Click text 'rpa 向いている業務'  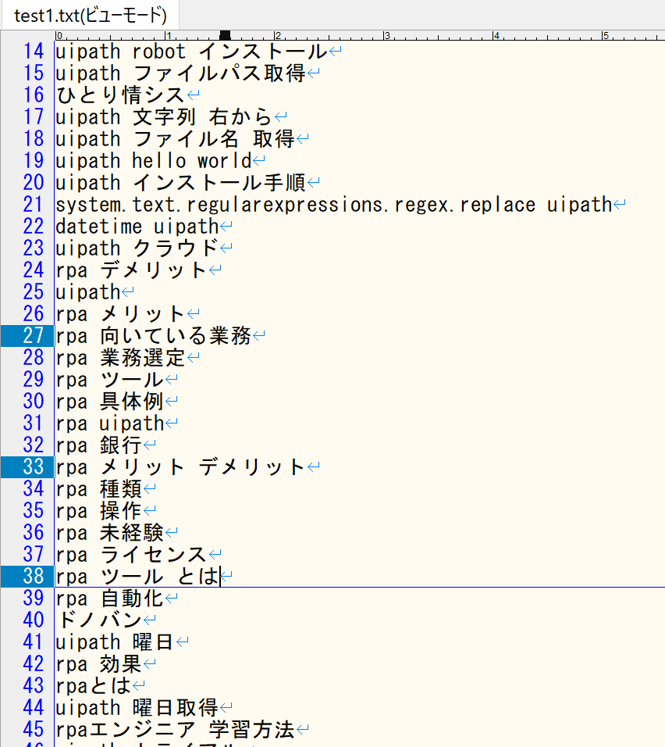(153, 336)
